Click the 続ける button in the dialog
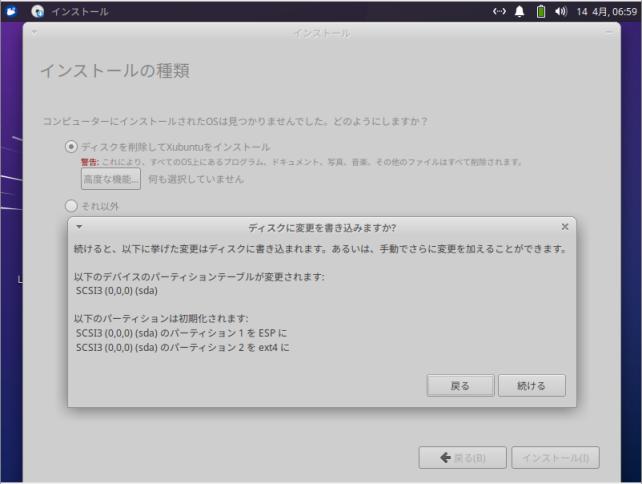This screenshot has width=642, height=484. 531,385
